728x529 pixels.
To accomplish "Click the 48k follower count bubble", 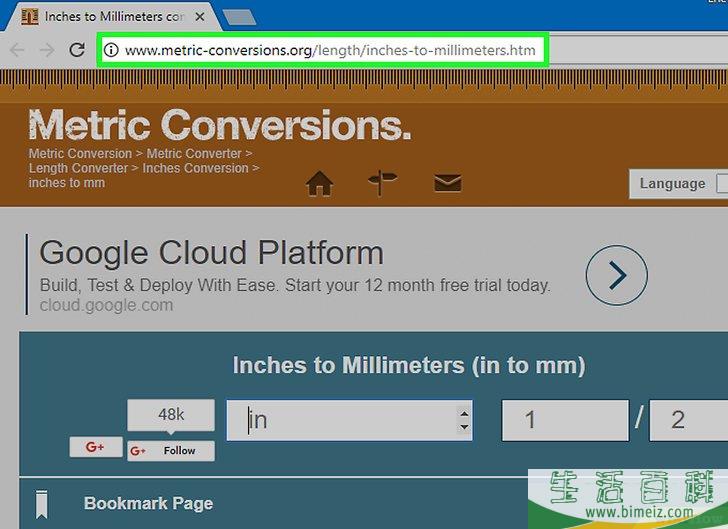I will click(x=171, y=415).
